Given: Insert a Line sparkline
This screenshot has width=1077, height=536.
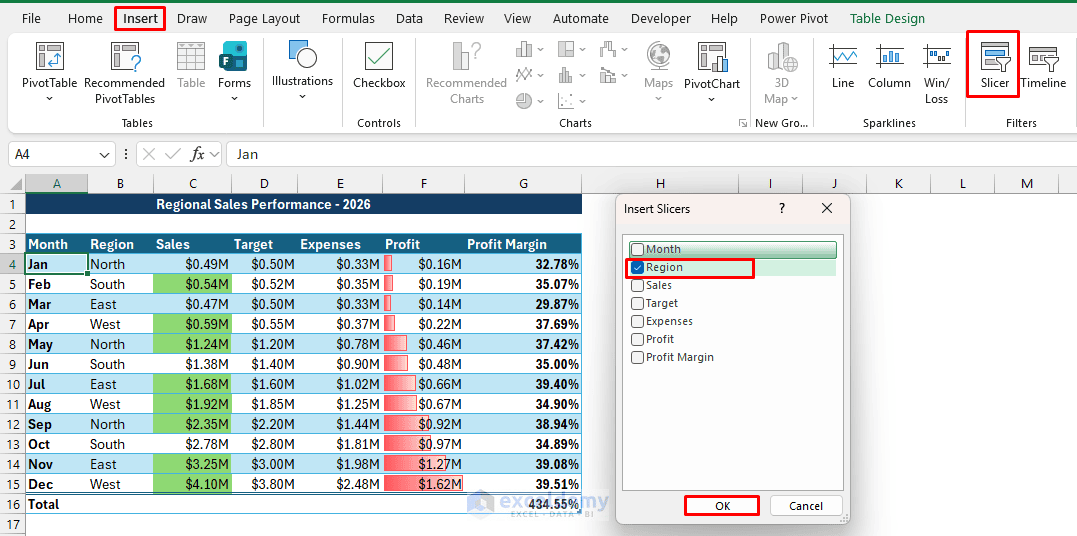Looking at the screenshot, I should (842, 66).
